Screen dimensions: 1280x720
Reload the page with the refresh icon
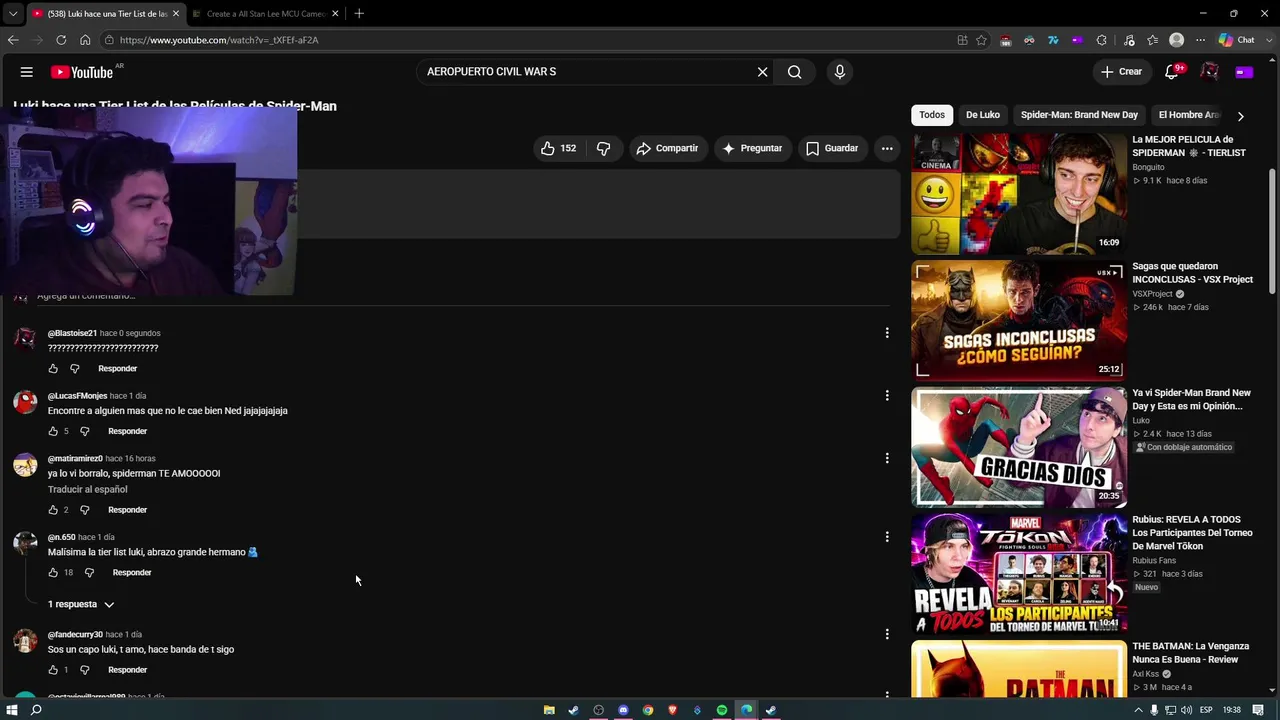61,40
